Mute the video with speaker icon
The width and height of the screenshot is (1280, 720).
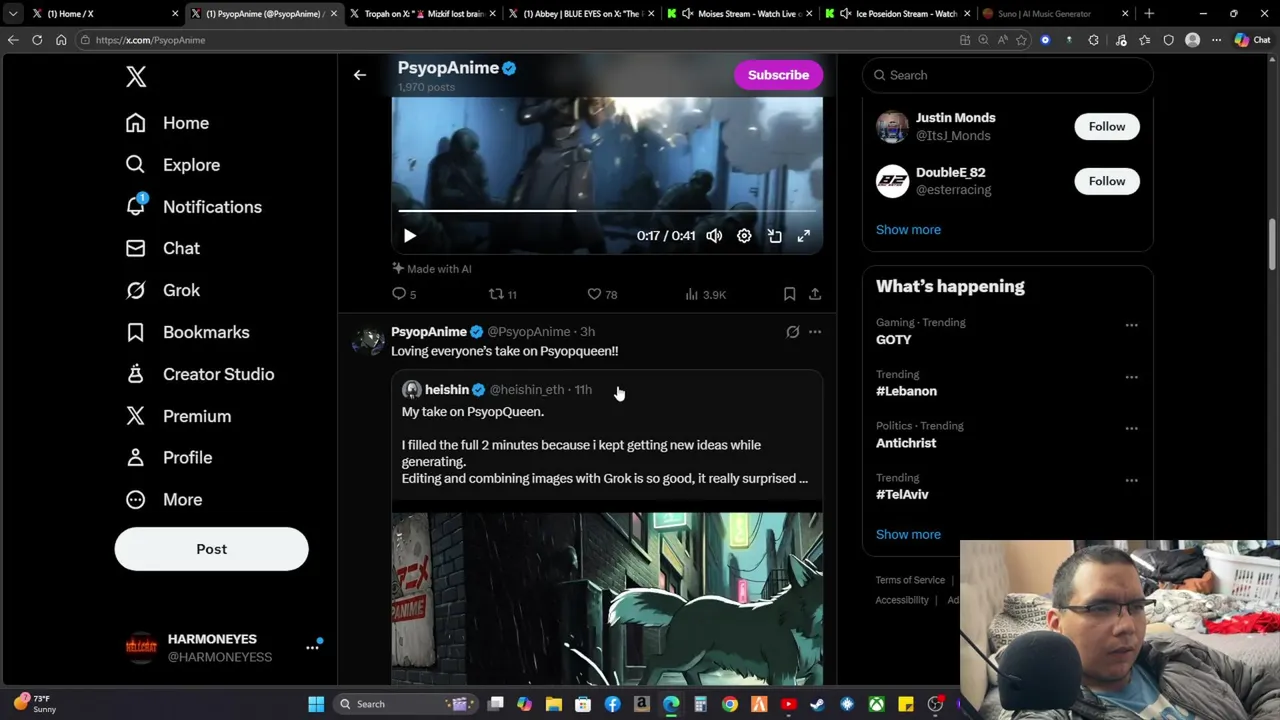714,236
